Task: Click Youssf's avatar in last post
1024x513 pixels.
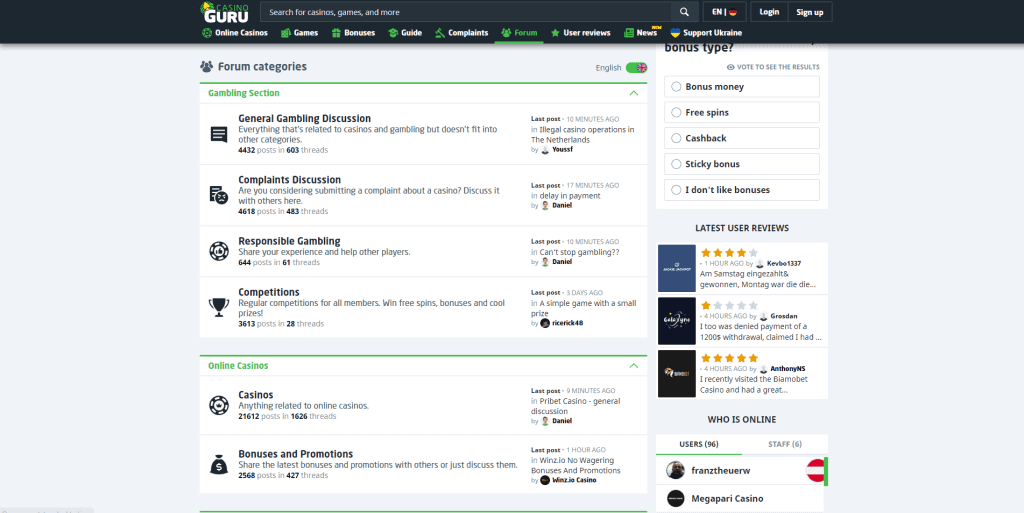Action: pyautogui.click(x=545, y=149)
